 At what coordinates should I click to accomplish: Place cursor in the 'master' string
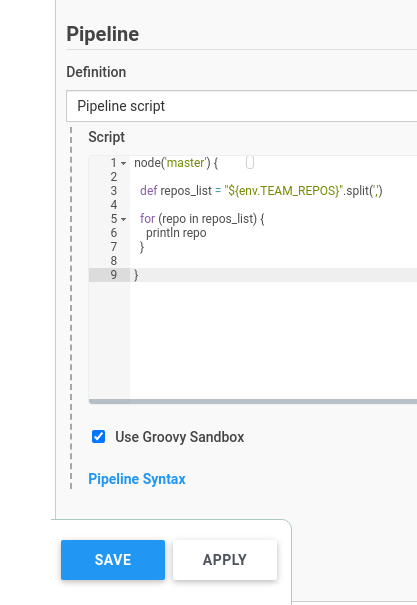pyautogui.click(x=185, y=163)
